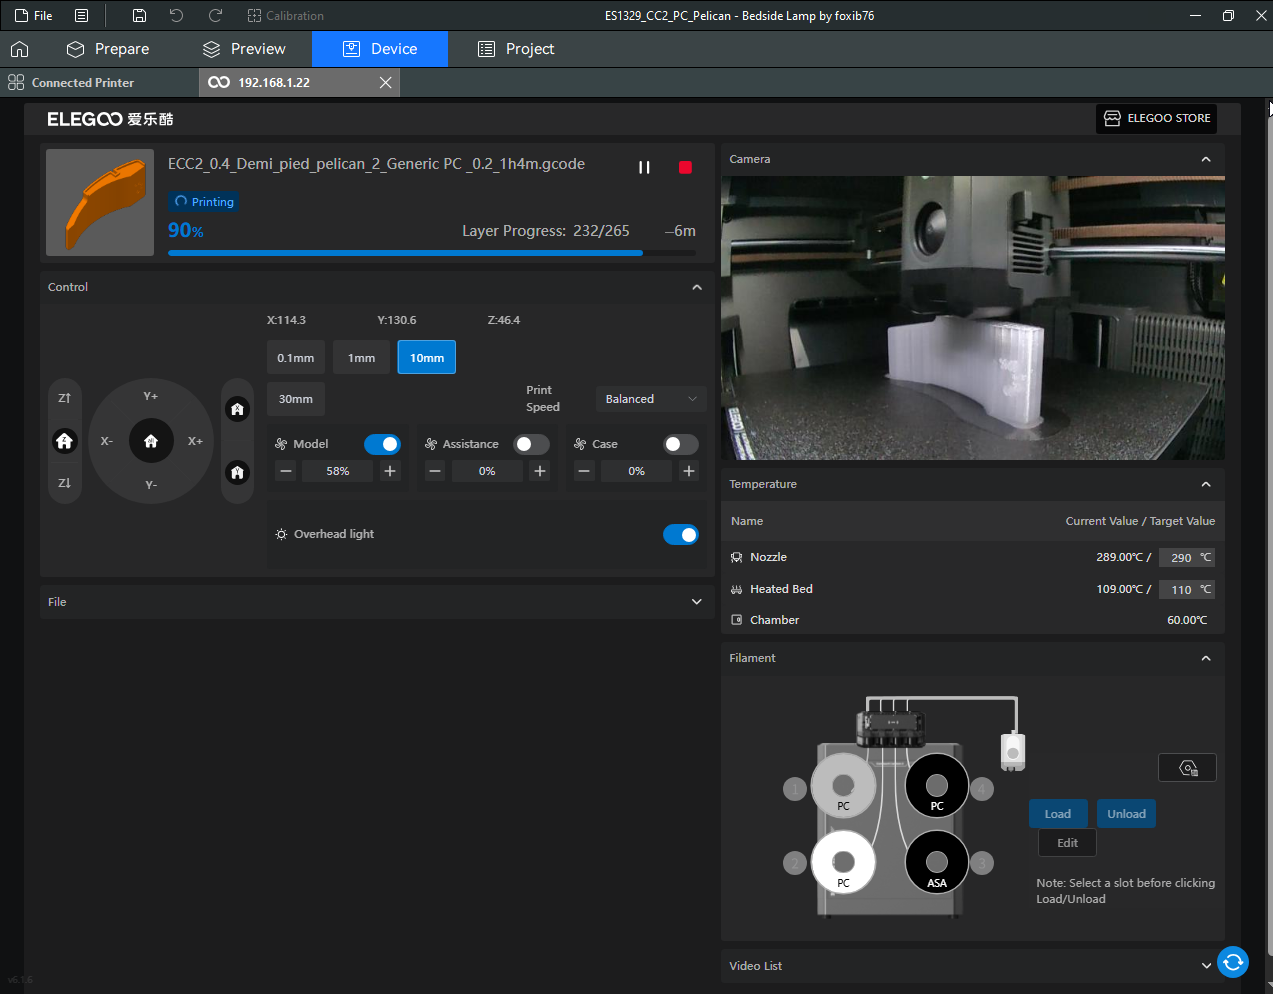Viewport: 1273px width, 994px height.
Task: Pause the current print job
Action: pos(644,168)
